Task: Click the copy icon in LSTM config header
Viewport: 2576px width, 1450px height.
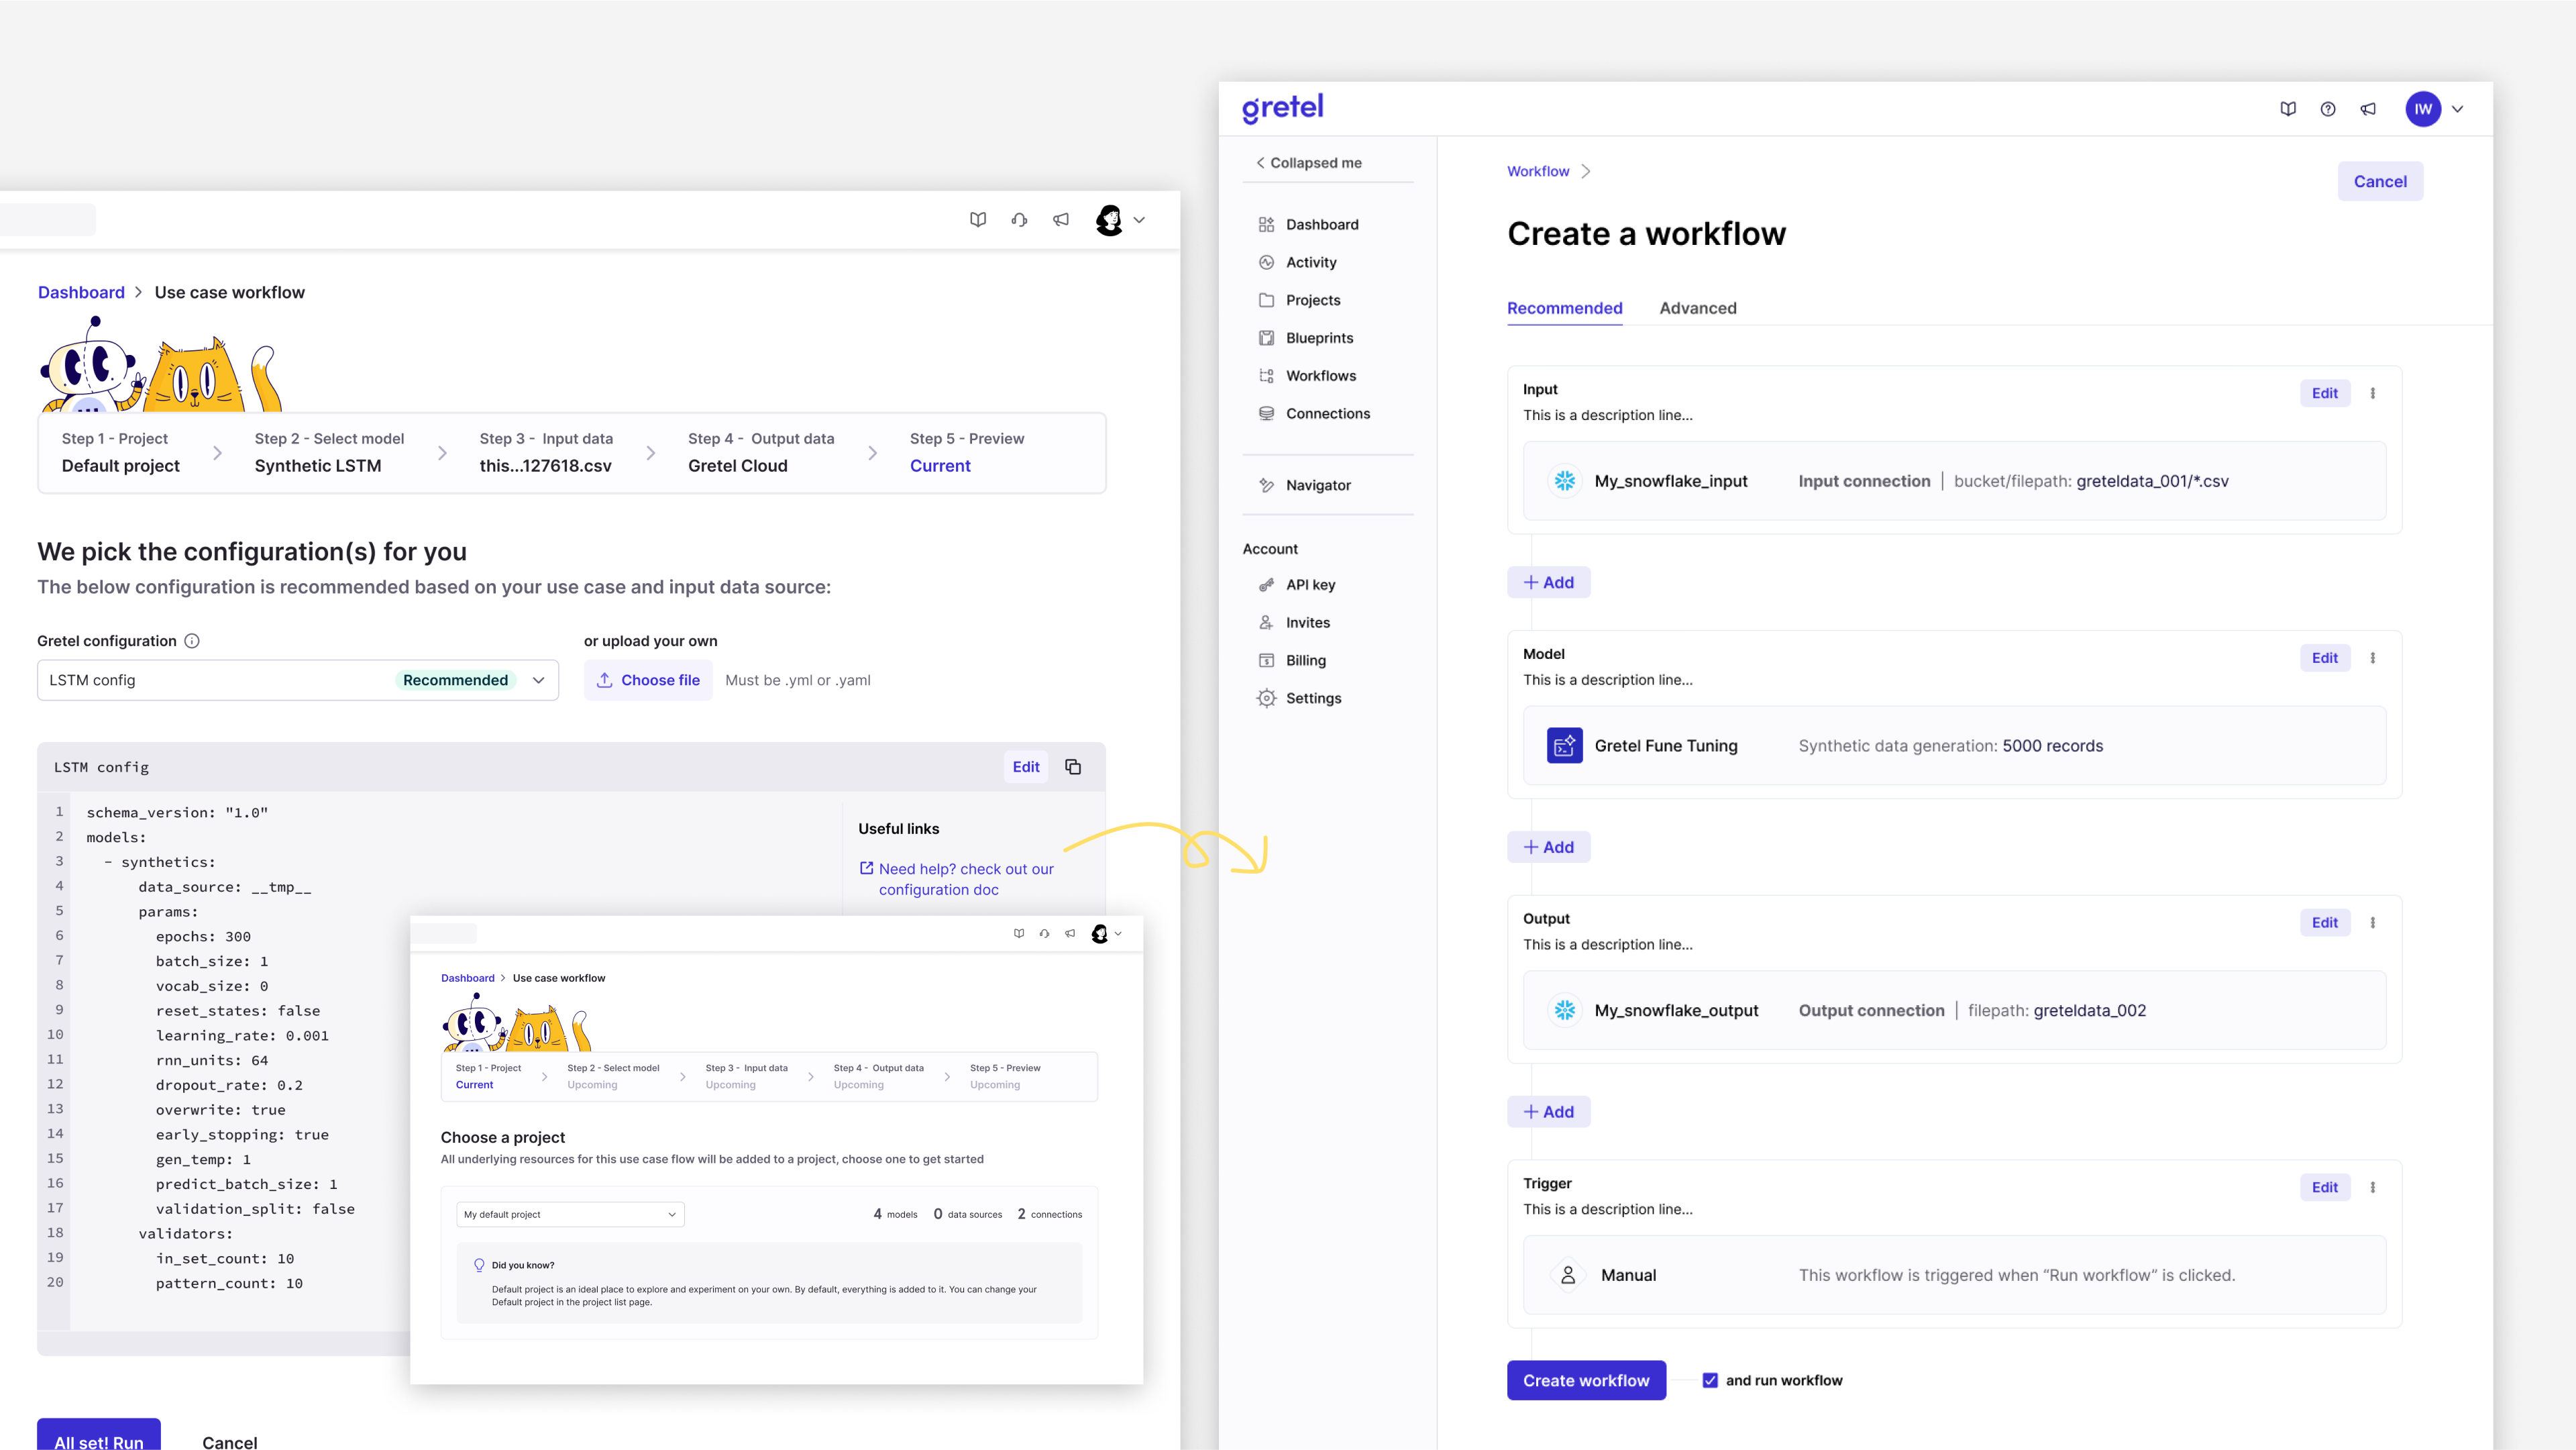Action: tap(1073, 767)
